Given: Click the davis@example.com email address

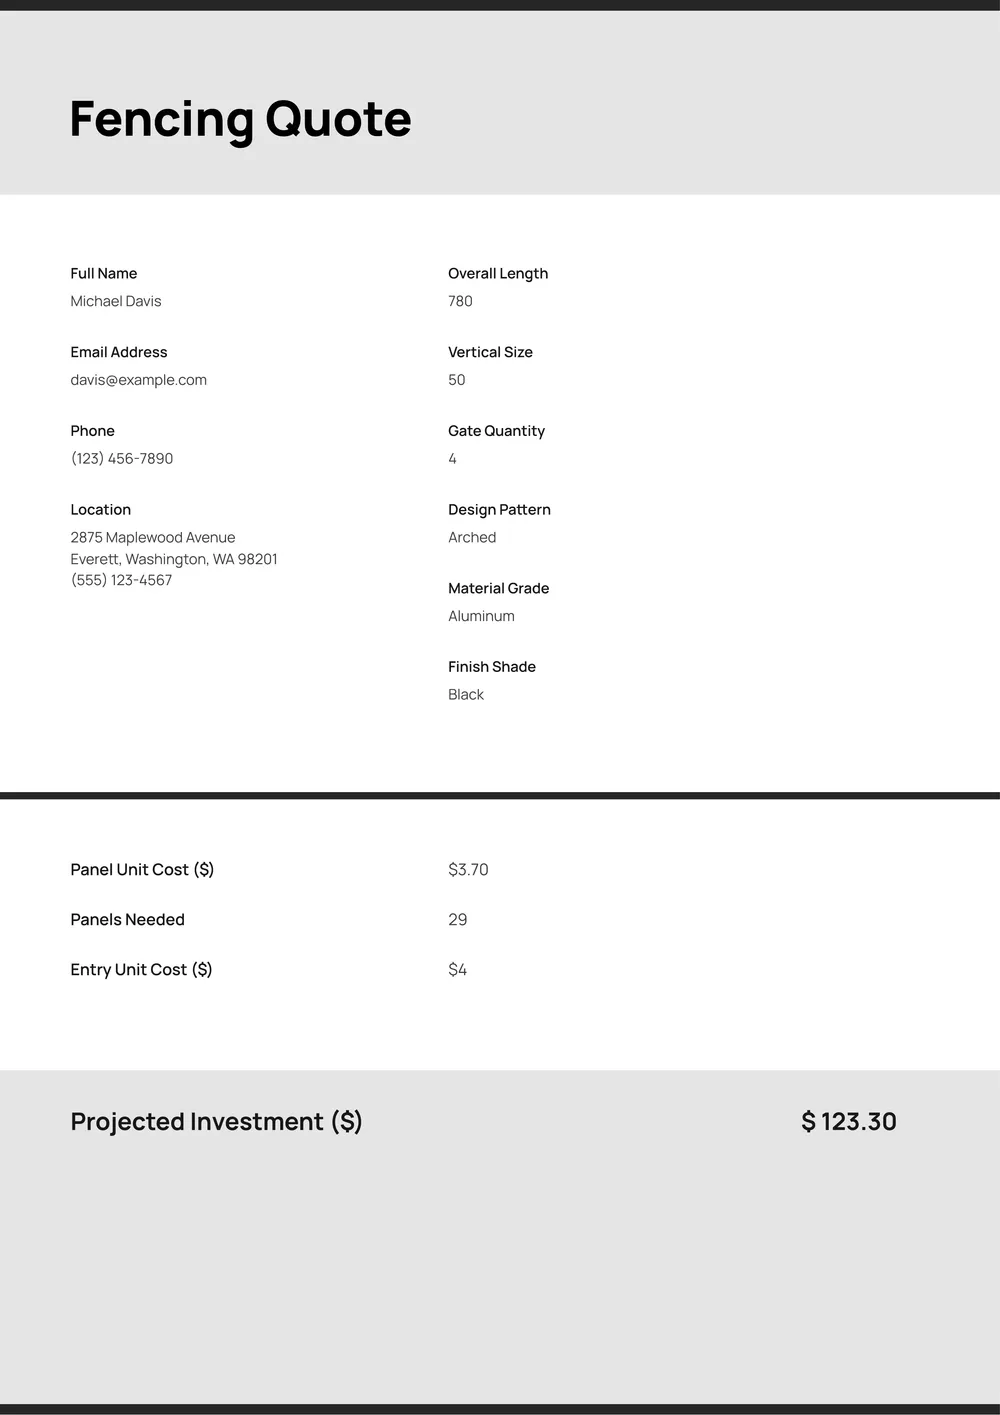Looking at the screenshot, I should (139, 380).
